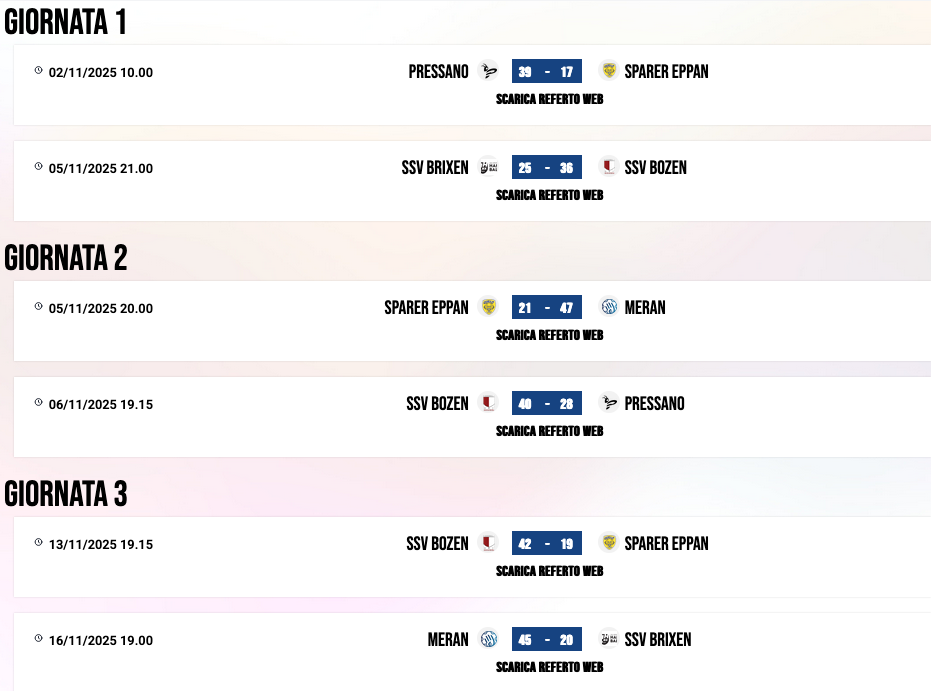Click the Meran team name in Giornata 2
The height and width of the screenshot is (691, 931).
(x=645, y=307)
